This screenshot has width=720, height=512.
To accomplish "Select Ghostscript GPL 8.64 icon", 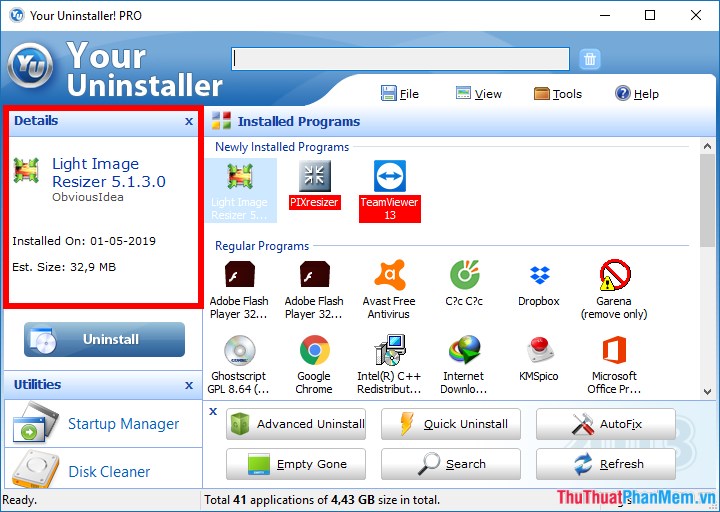I will pyautogui.click(x=240, y=351).
